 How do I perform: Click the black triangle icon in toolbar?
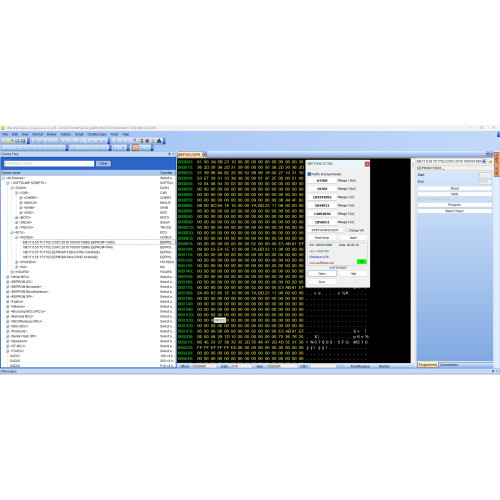click(x=159, y=141)
